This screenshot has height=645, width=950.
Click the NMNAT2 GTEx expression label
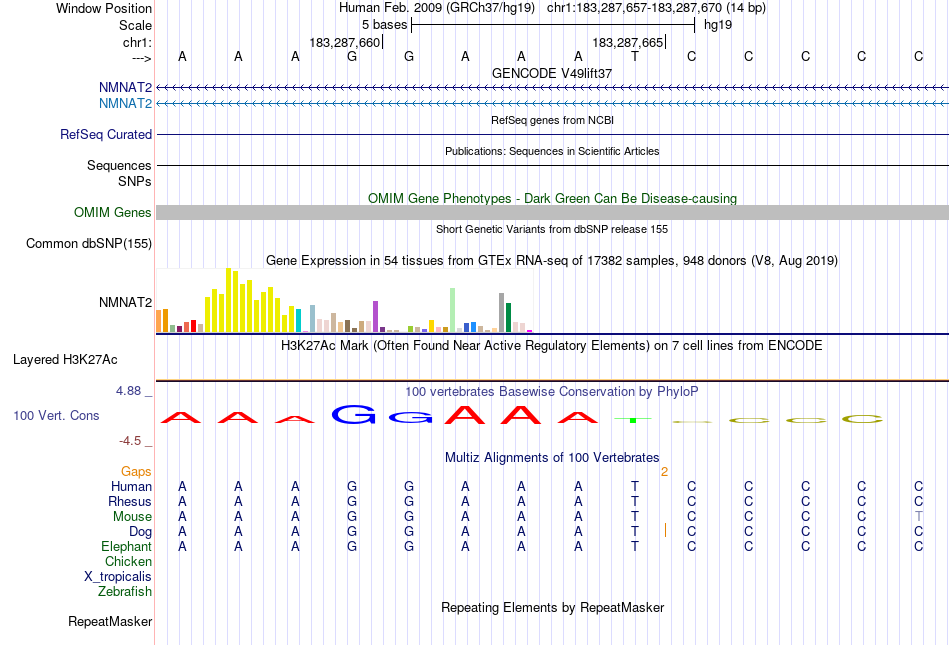(x=125, y=302)
